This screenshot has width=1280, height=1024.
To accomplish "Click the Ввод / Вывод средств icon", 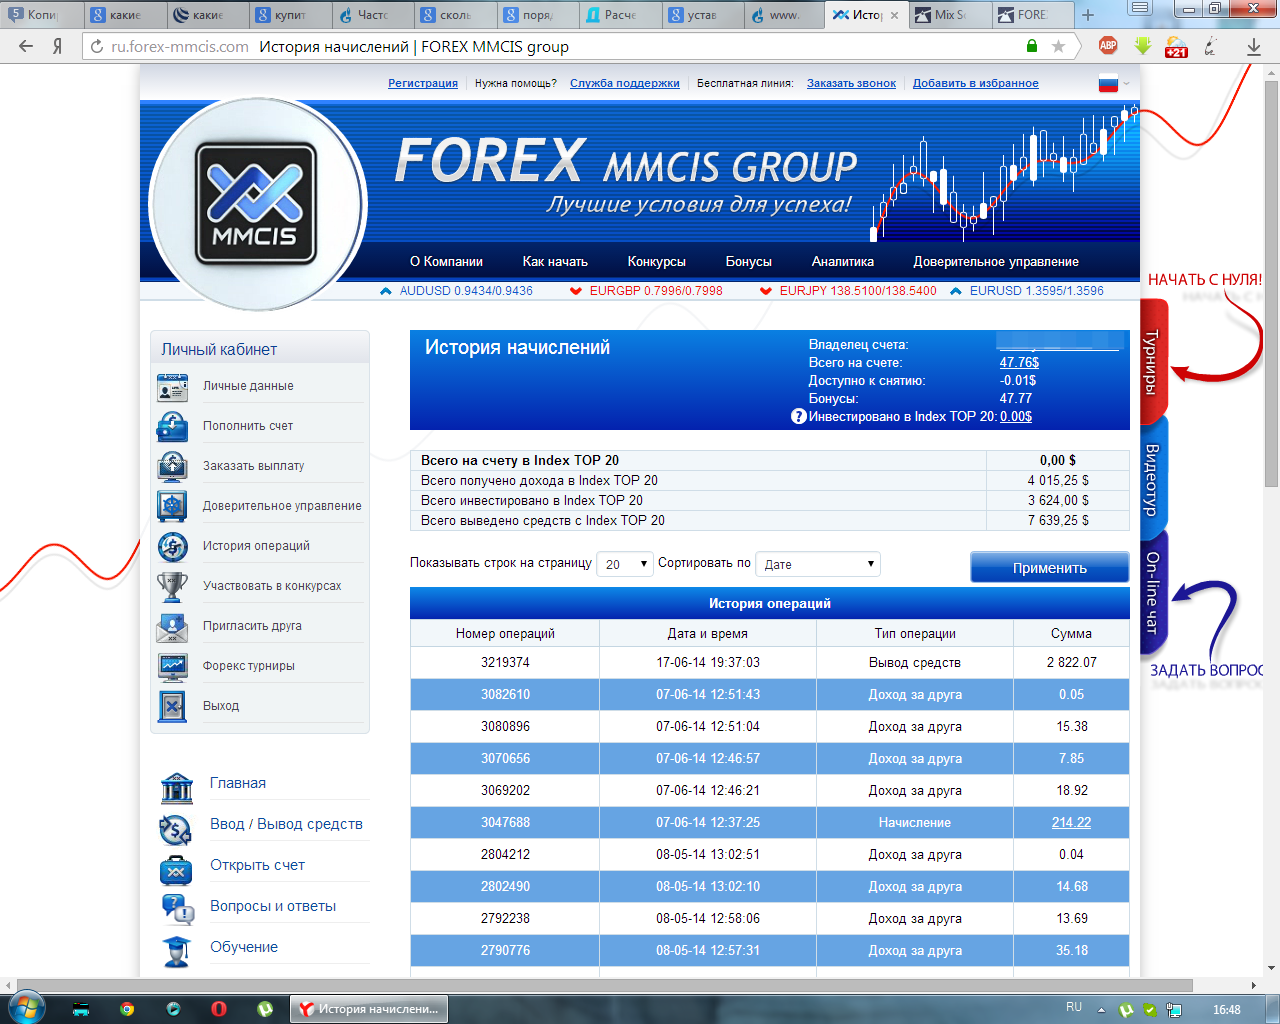I will click(176, 828).
